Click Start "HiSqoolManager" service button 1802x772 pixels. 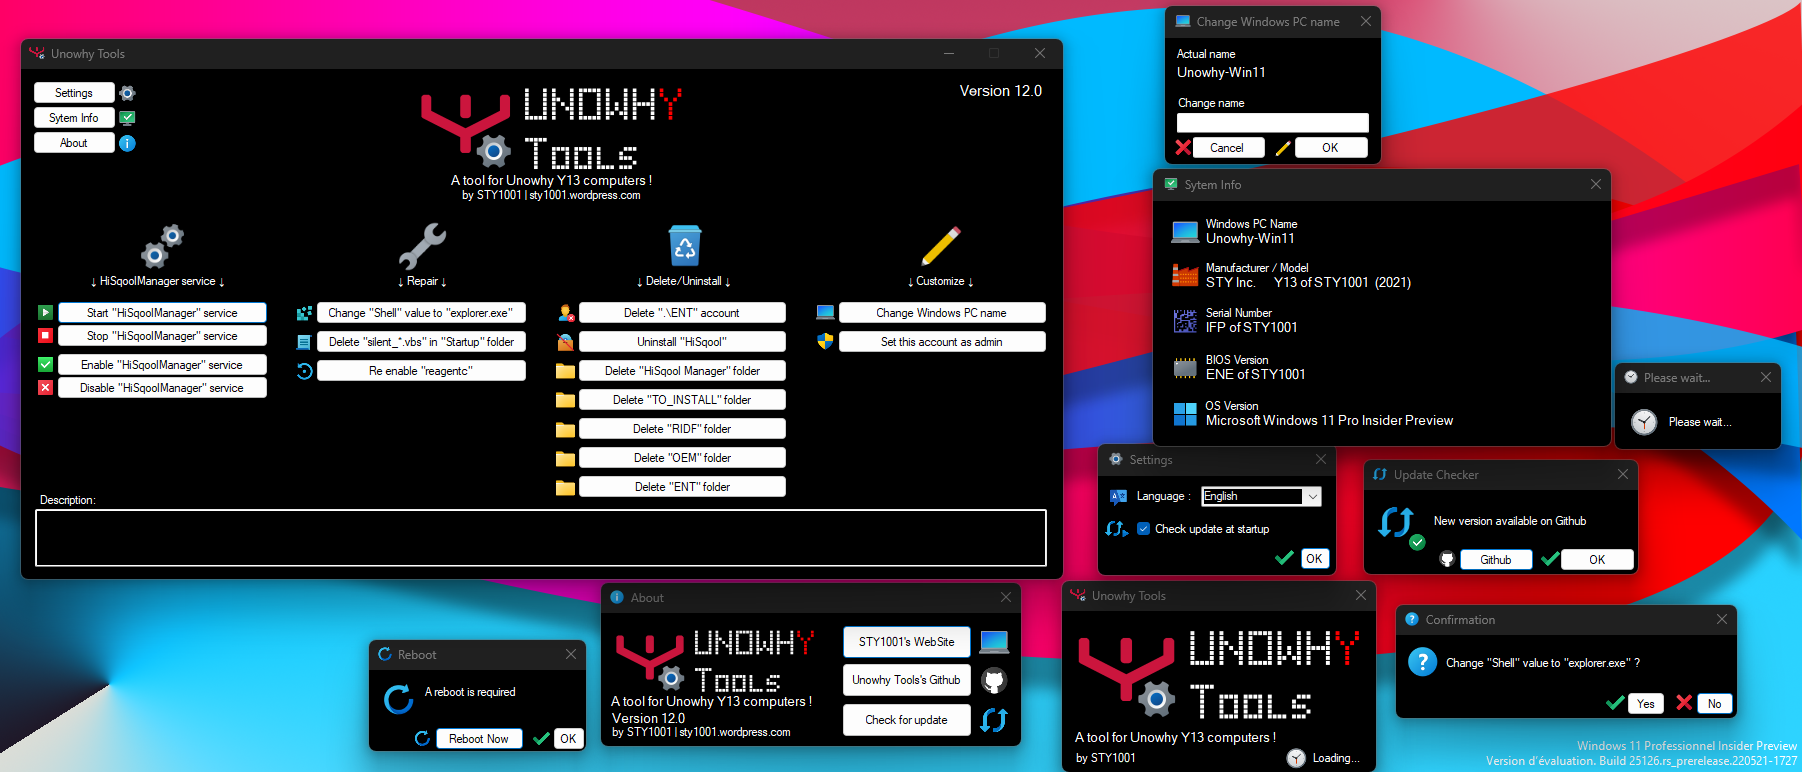pos(162,313)
